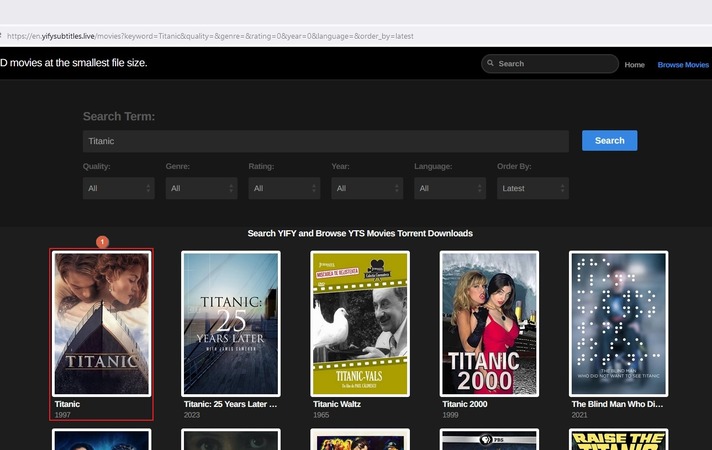
Task: Open the Browse Movies menu link
Action: tap(683, 65)
